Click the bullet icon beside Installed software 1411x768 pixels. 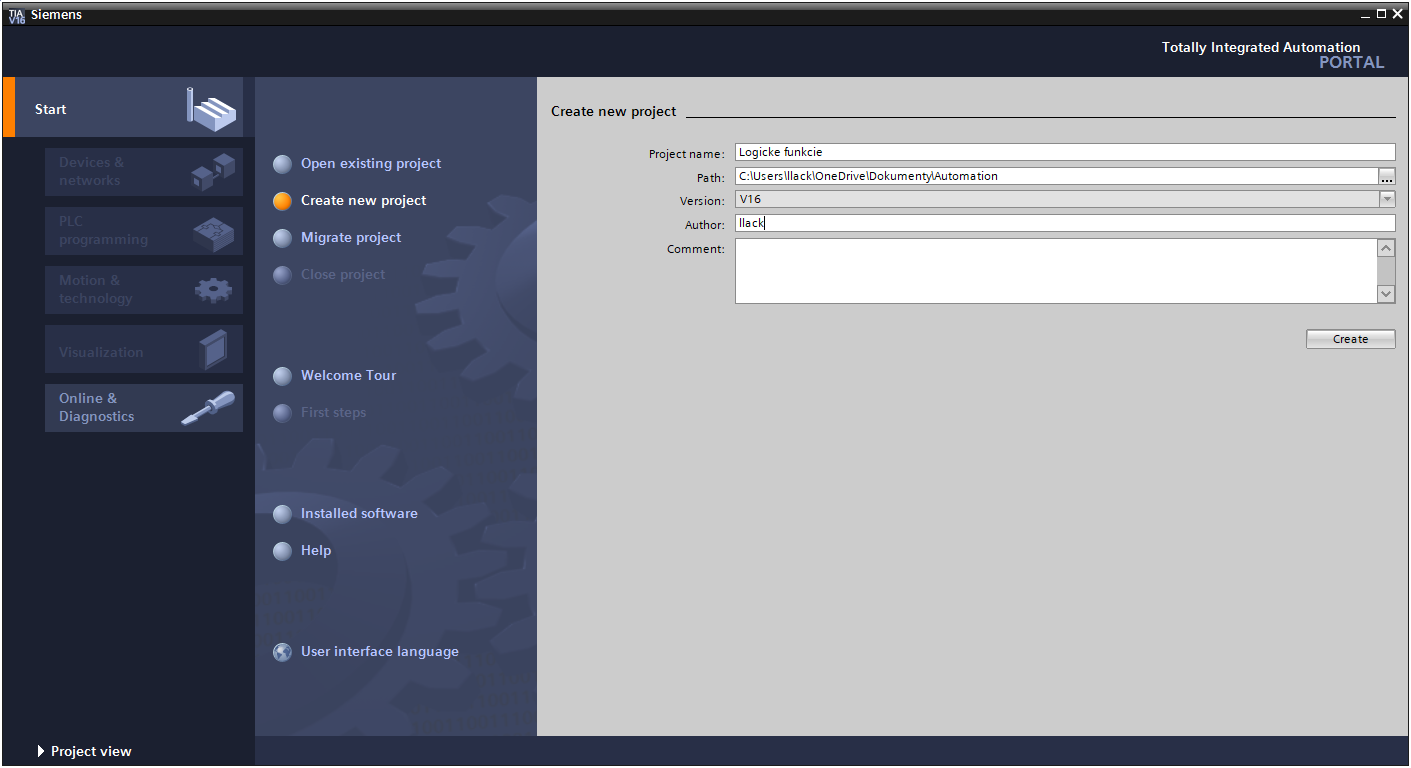click(283, 514)
